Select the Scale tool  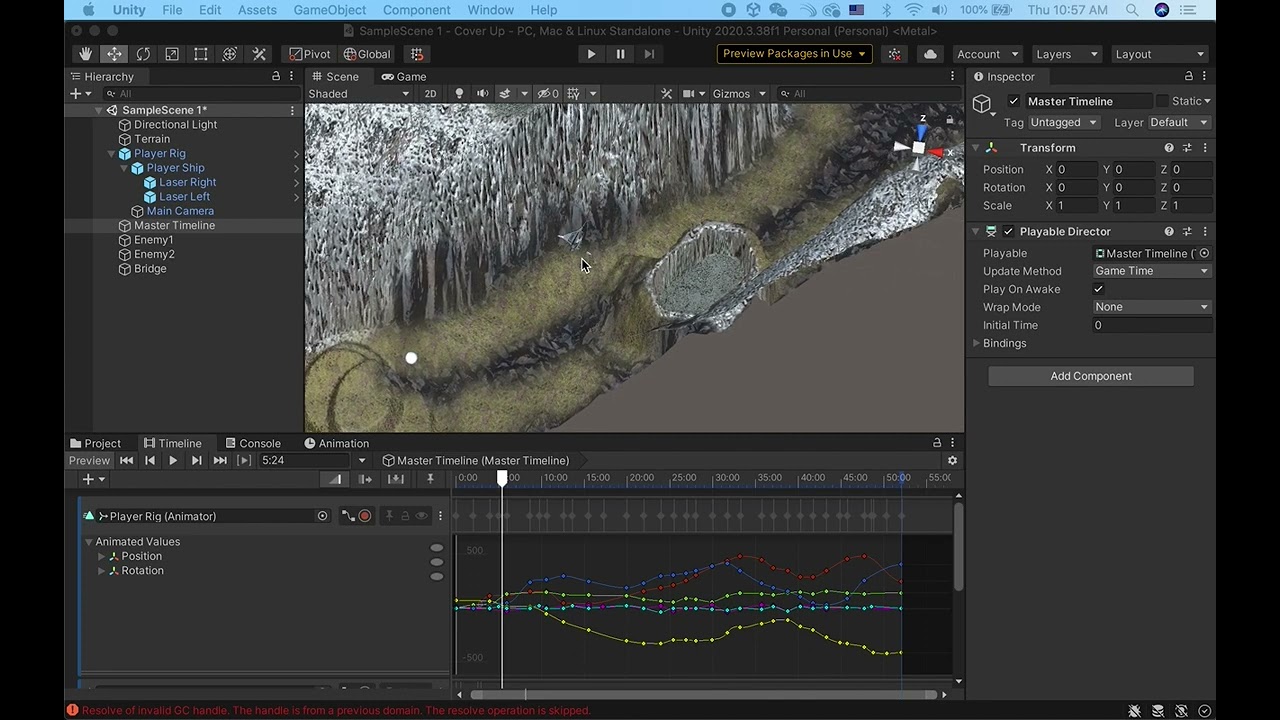point(172,54)
